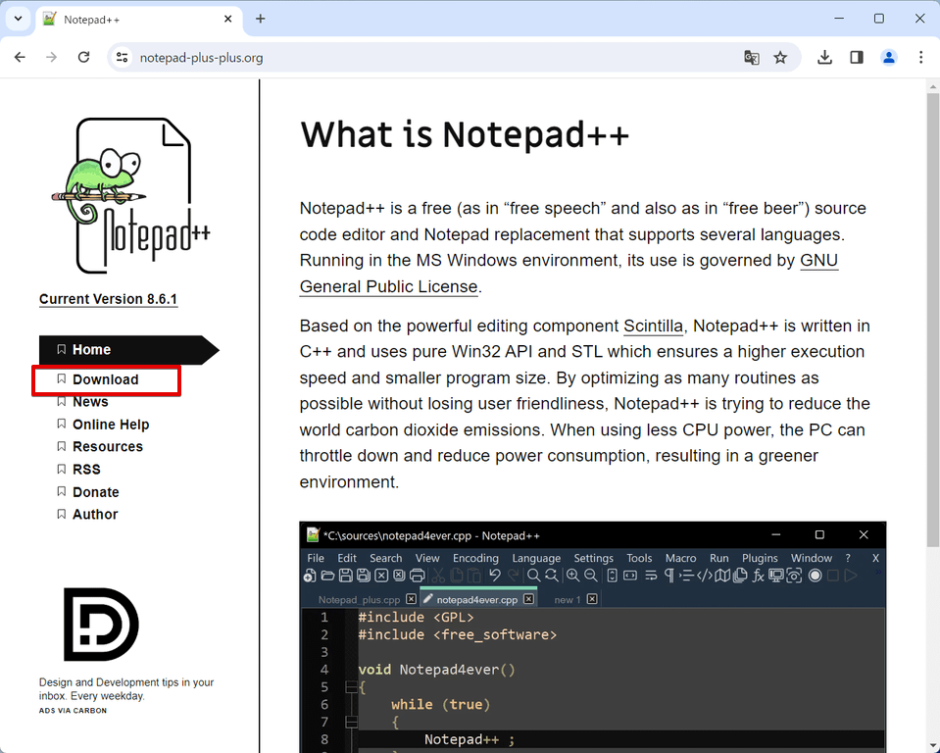Select Home in the sidebar menu
The image size is (940, 753).
129,350
